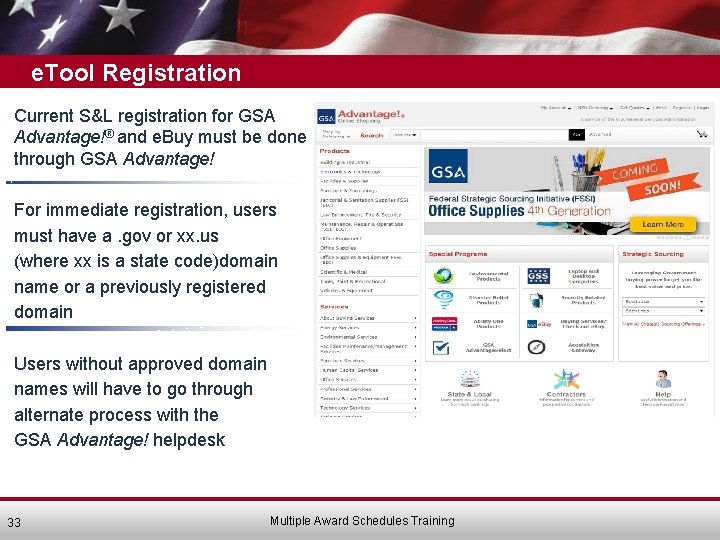Click the State & Local text link
The width and height of the screenshot is (720, 540).
[469, 394]
